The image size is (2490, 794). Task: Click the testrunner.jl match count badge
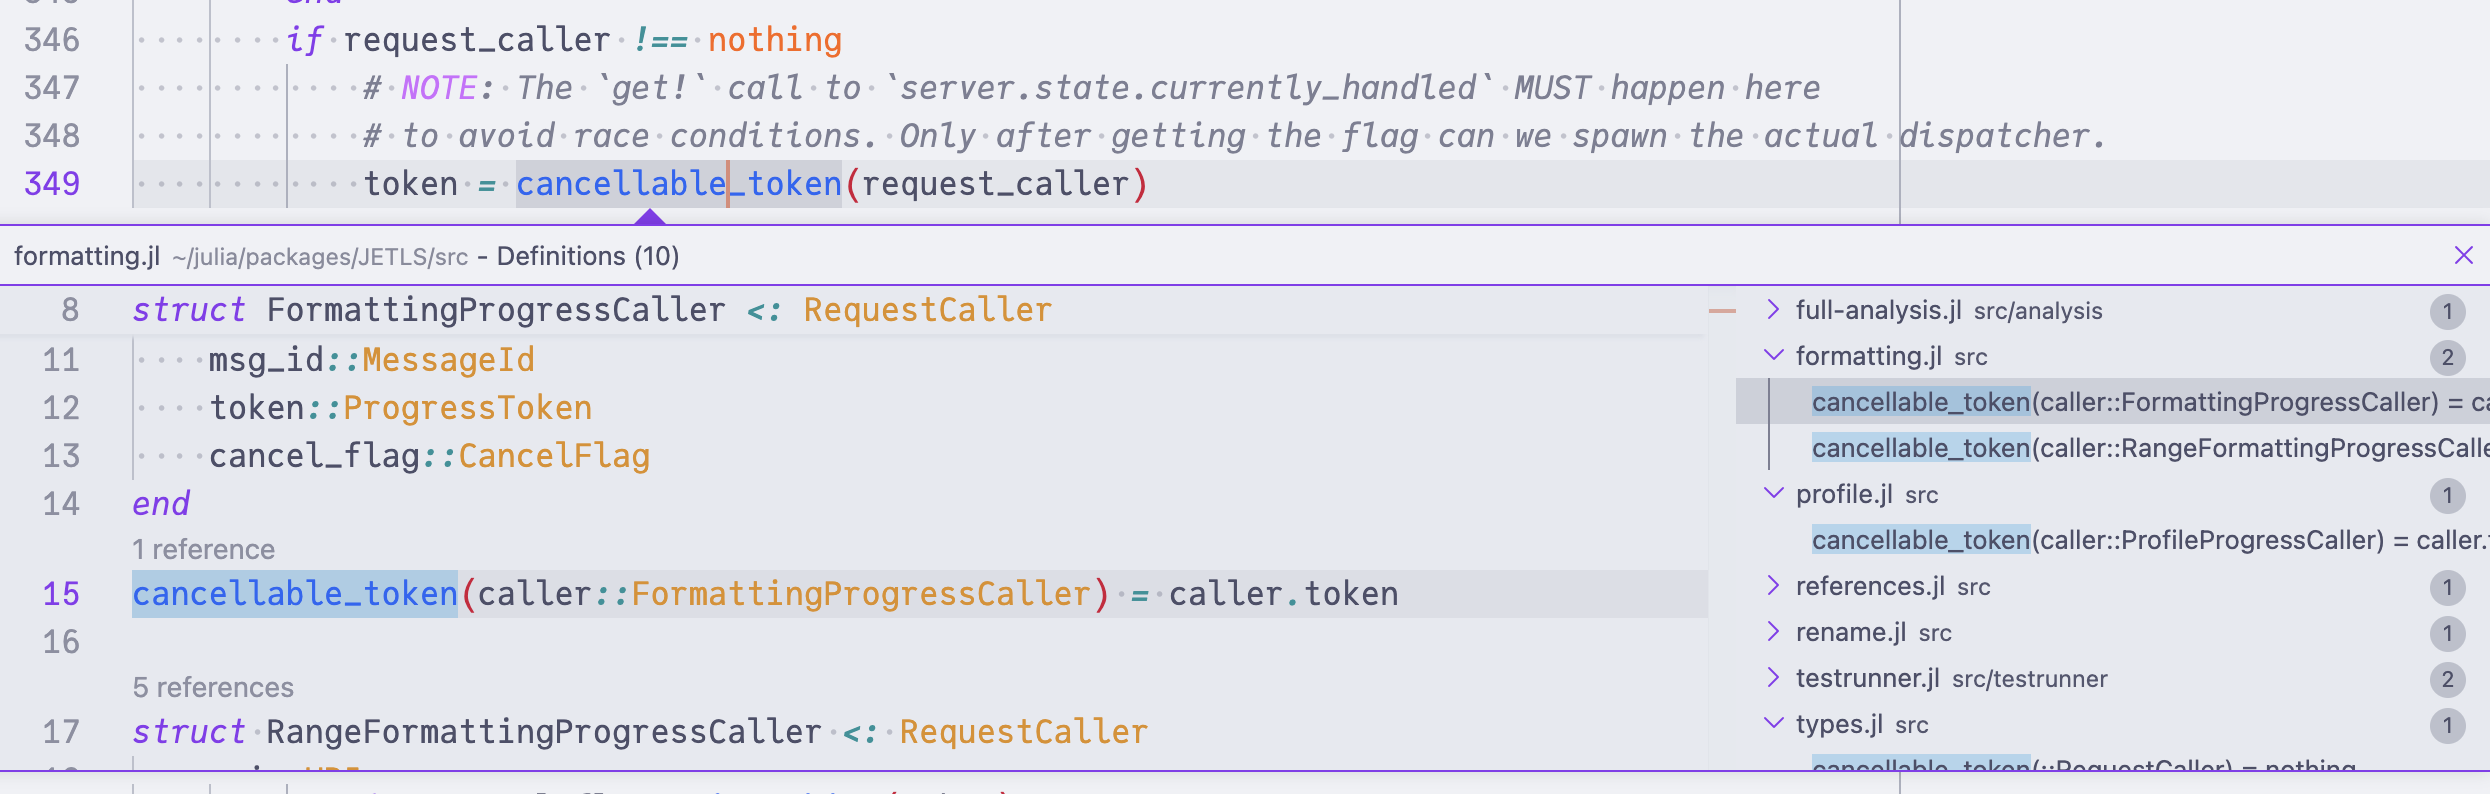(2447, 679)
